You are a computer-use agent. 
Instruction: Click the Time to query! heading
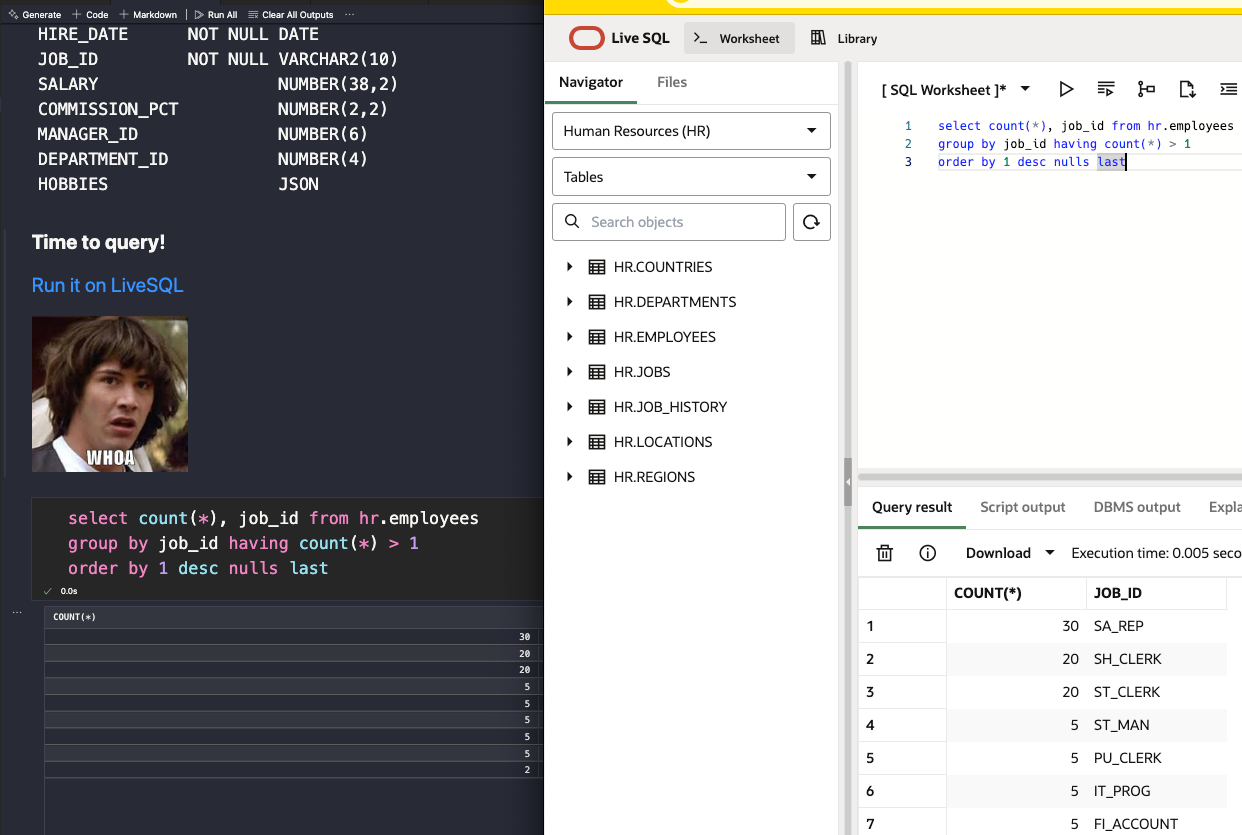click(98, 242)
